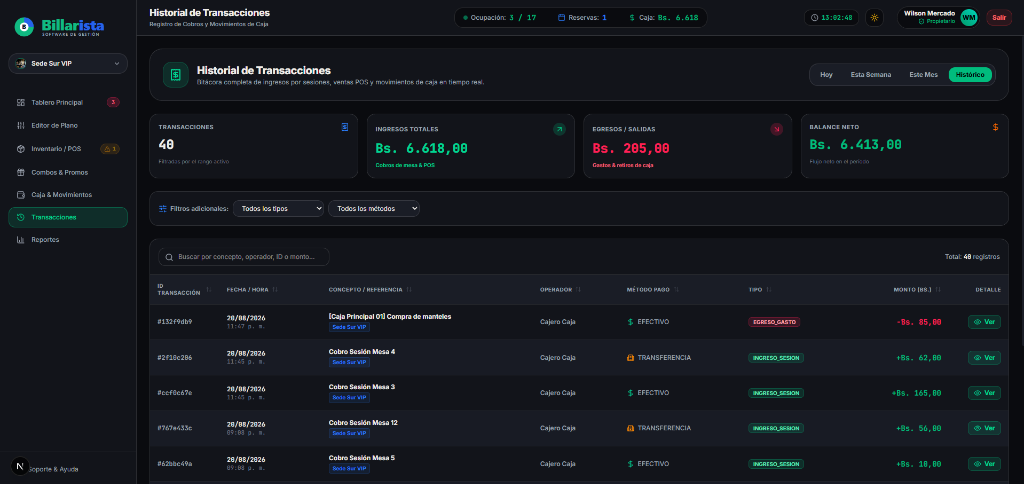View details of transaction #2f10c286
The height and width of the screenshot is (484, 1024).
(984, 358)
